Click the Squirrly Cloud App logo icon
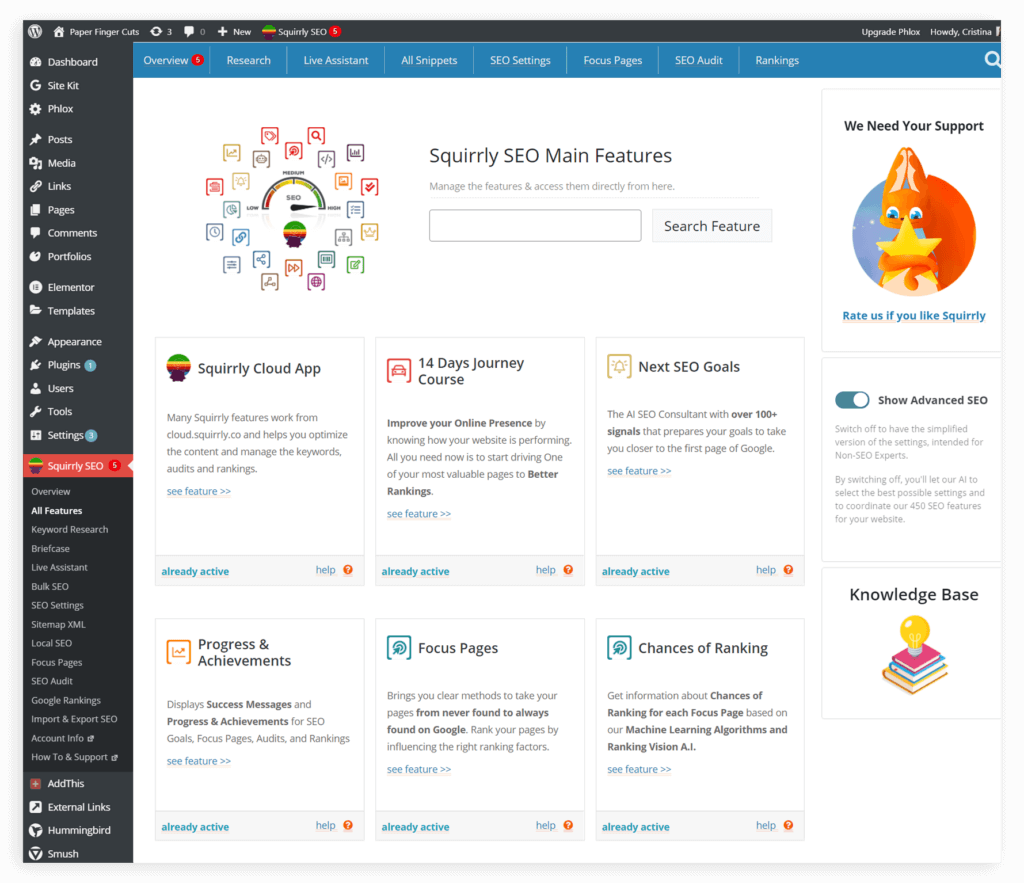This screenshot has width=1024, height=883. click(179, 368)
